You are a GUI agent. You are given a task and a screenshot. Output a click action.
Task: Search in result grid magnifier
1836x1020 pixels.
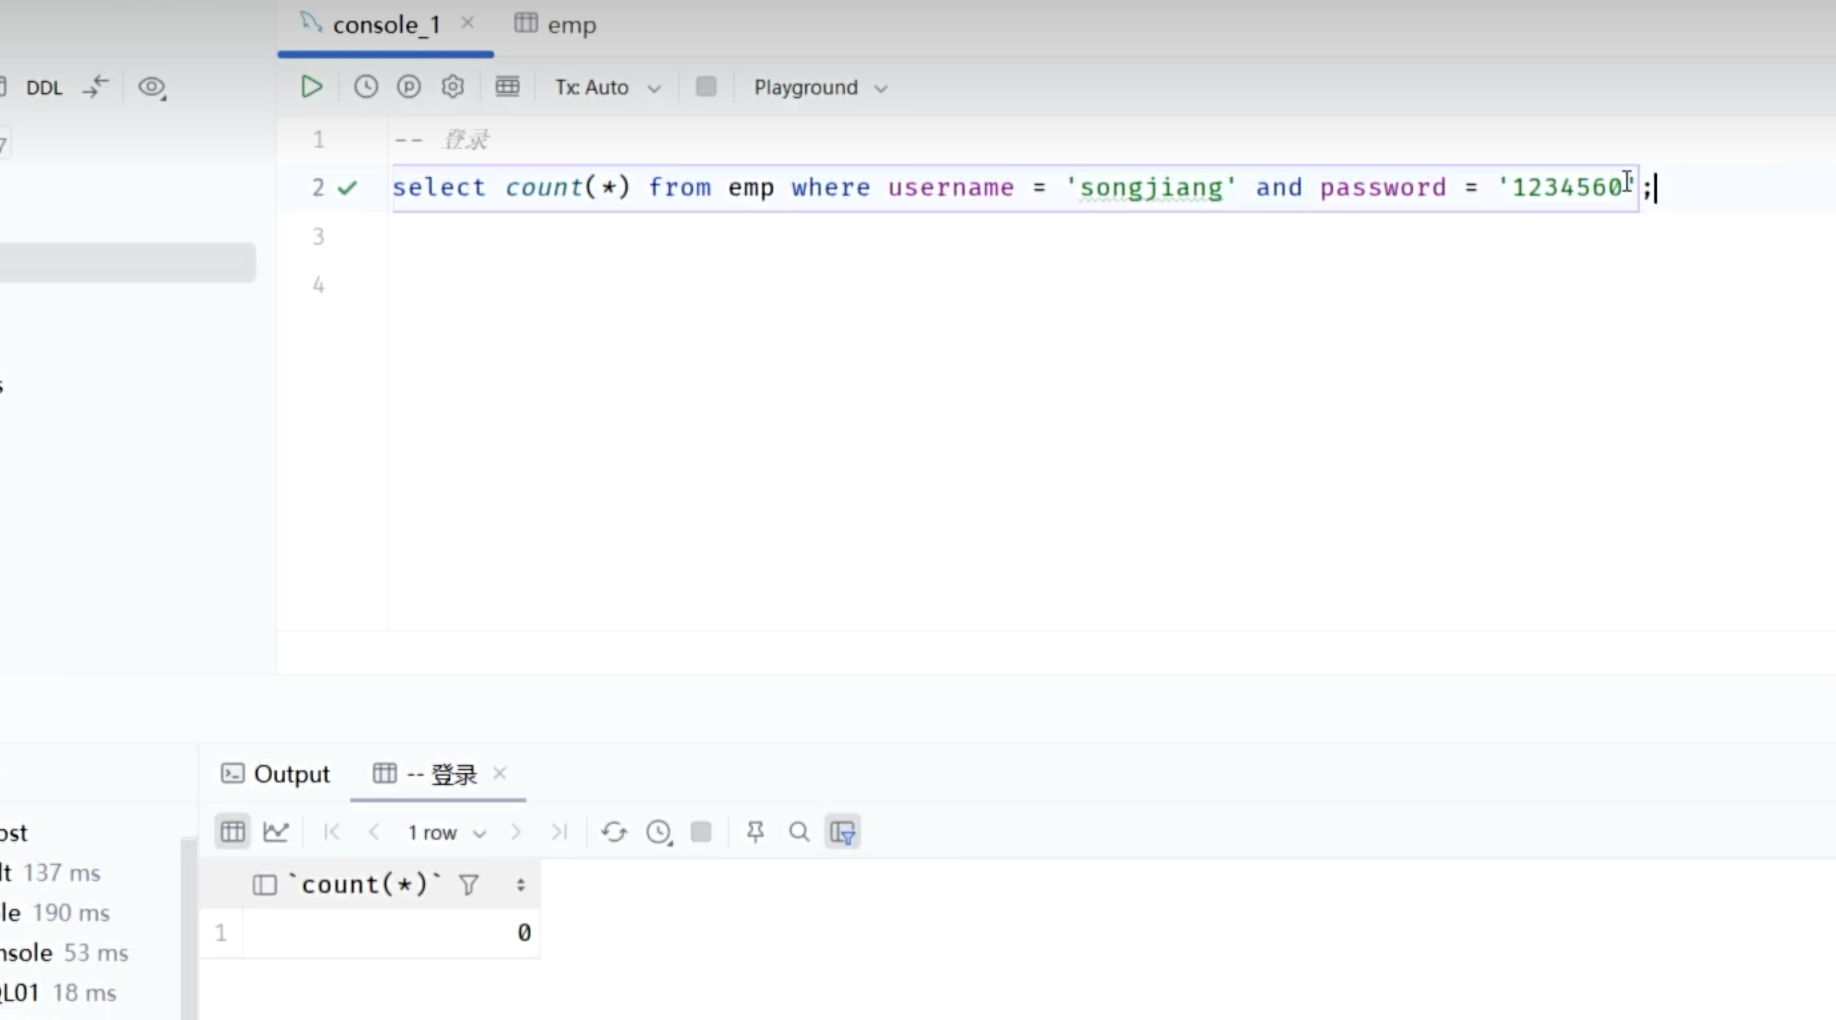799,832
